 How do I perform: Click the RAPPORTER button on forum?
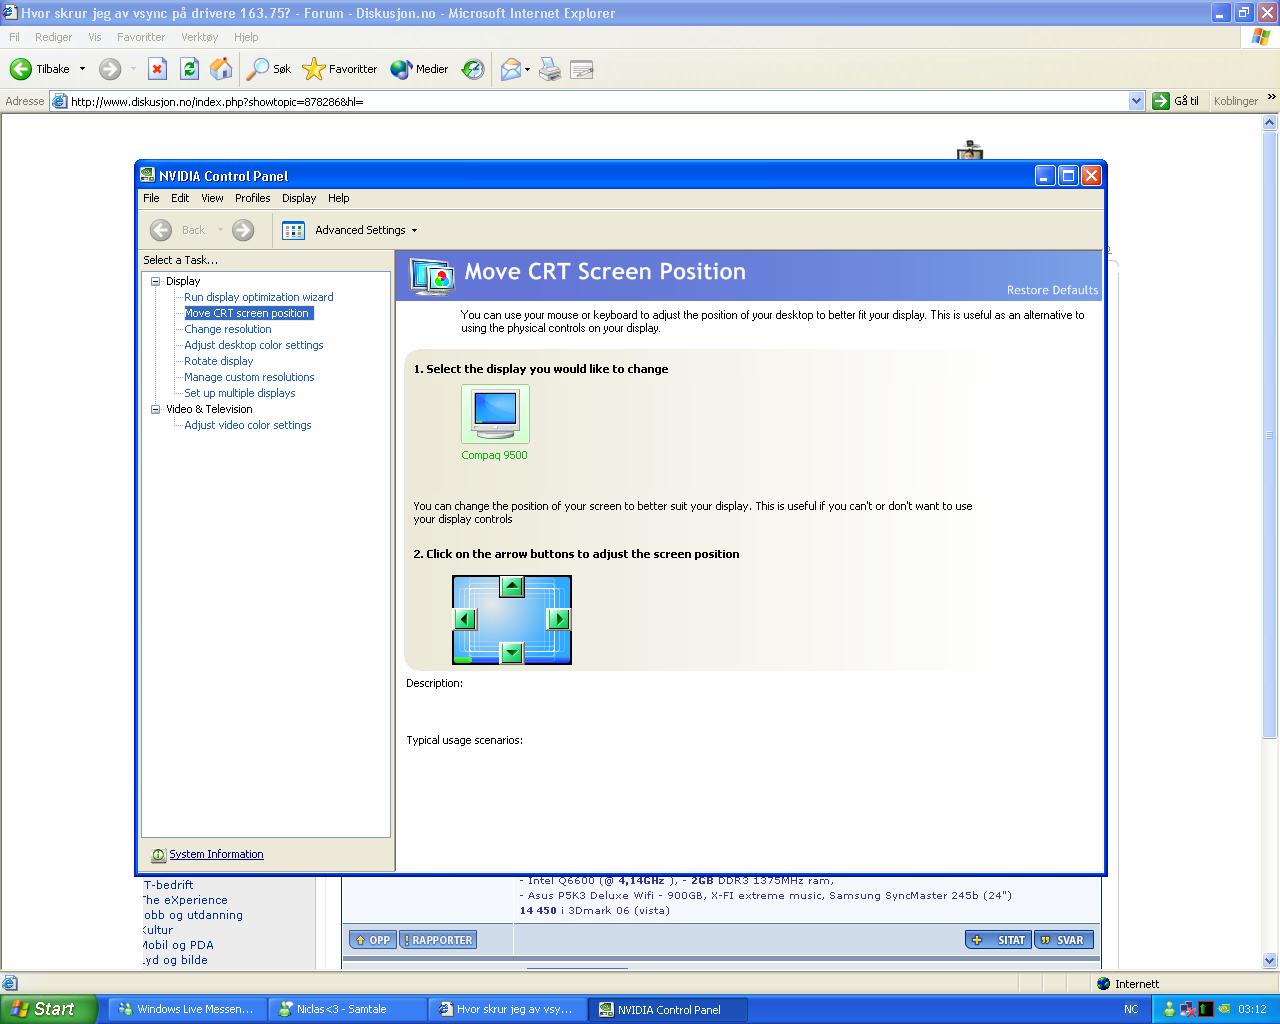pos(438,940)
